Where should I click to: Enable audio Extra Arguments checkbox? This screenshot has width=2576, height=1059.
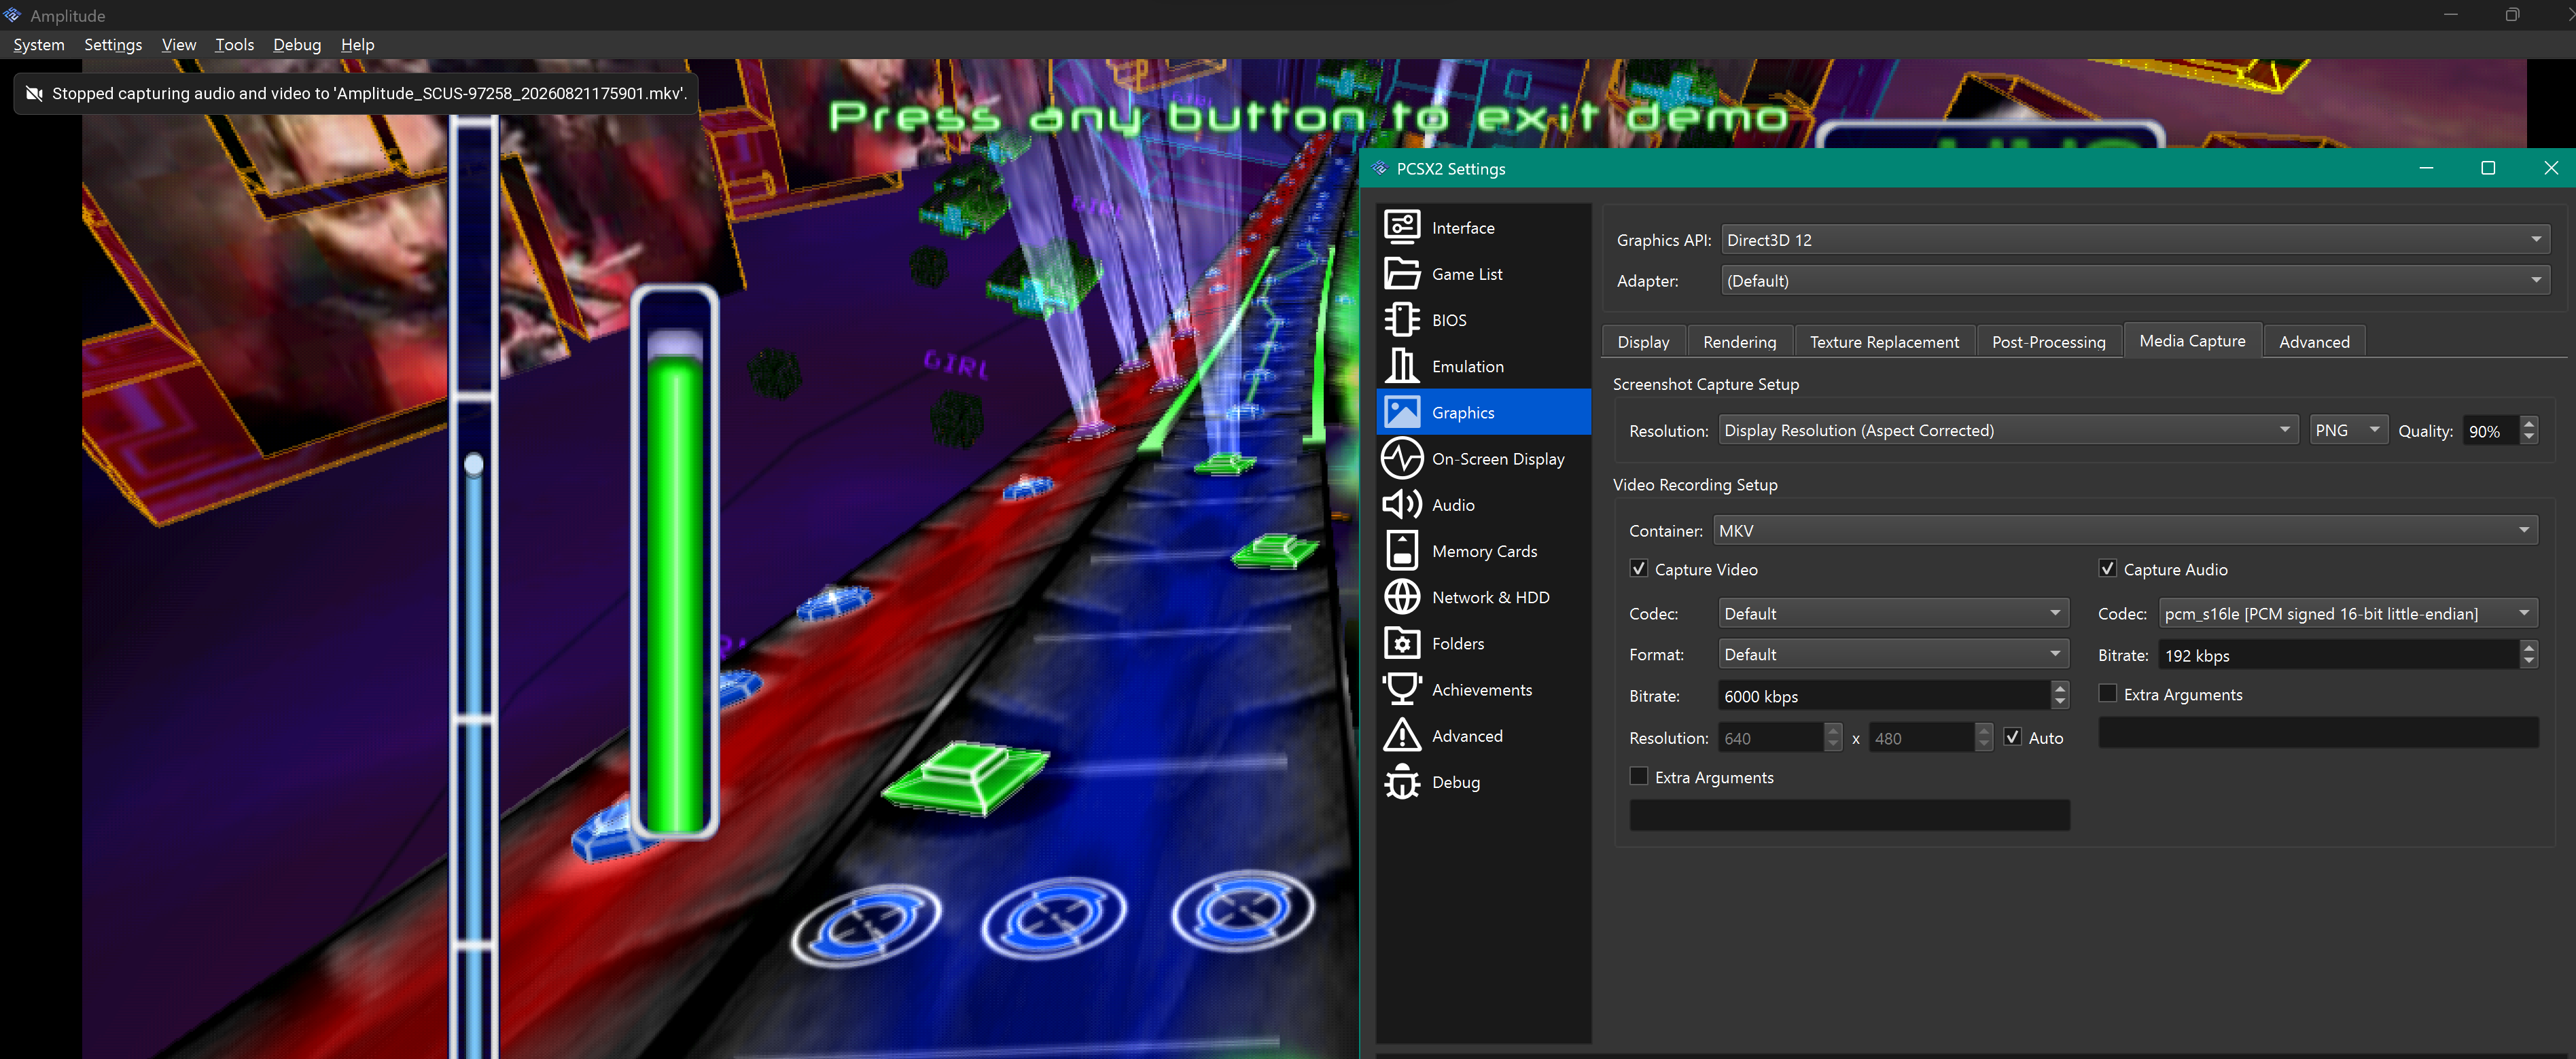(2107, 693)
